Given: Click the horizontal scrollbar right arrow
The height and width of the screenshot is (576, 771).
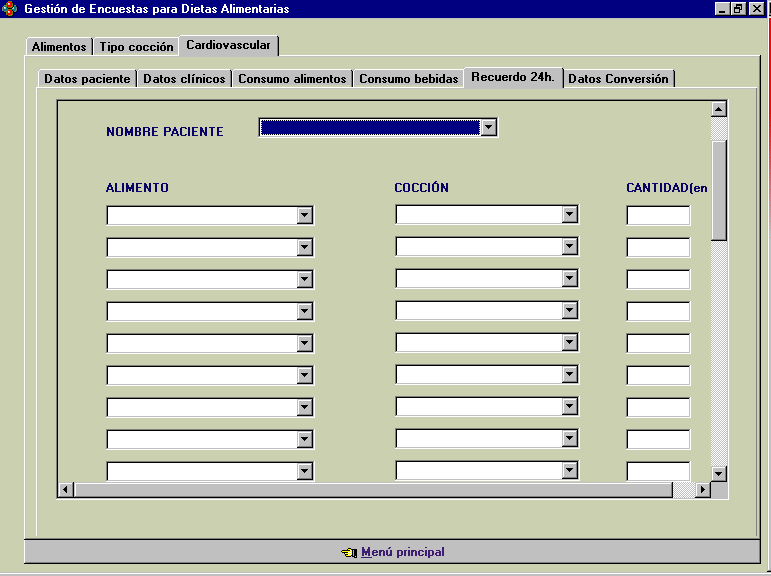Looking at the screenshot, I should [x=702, y=490].
